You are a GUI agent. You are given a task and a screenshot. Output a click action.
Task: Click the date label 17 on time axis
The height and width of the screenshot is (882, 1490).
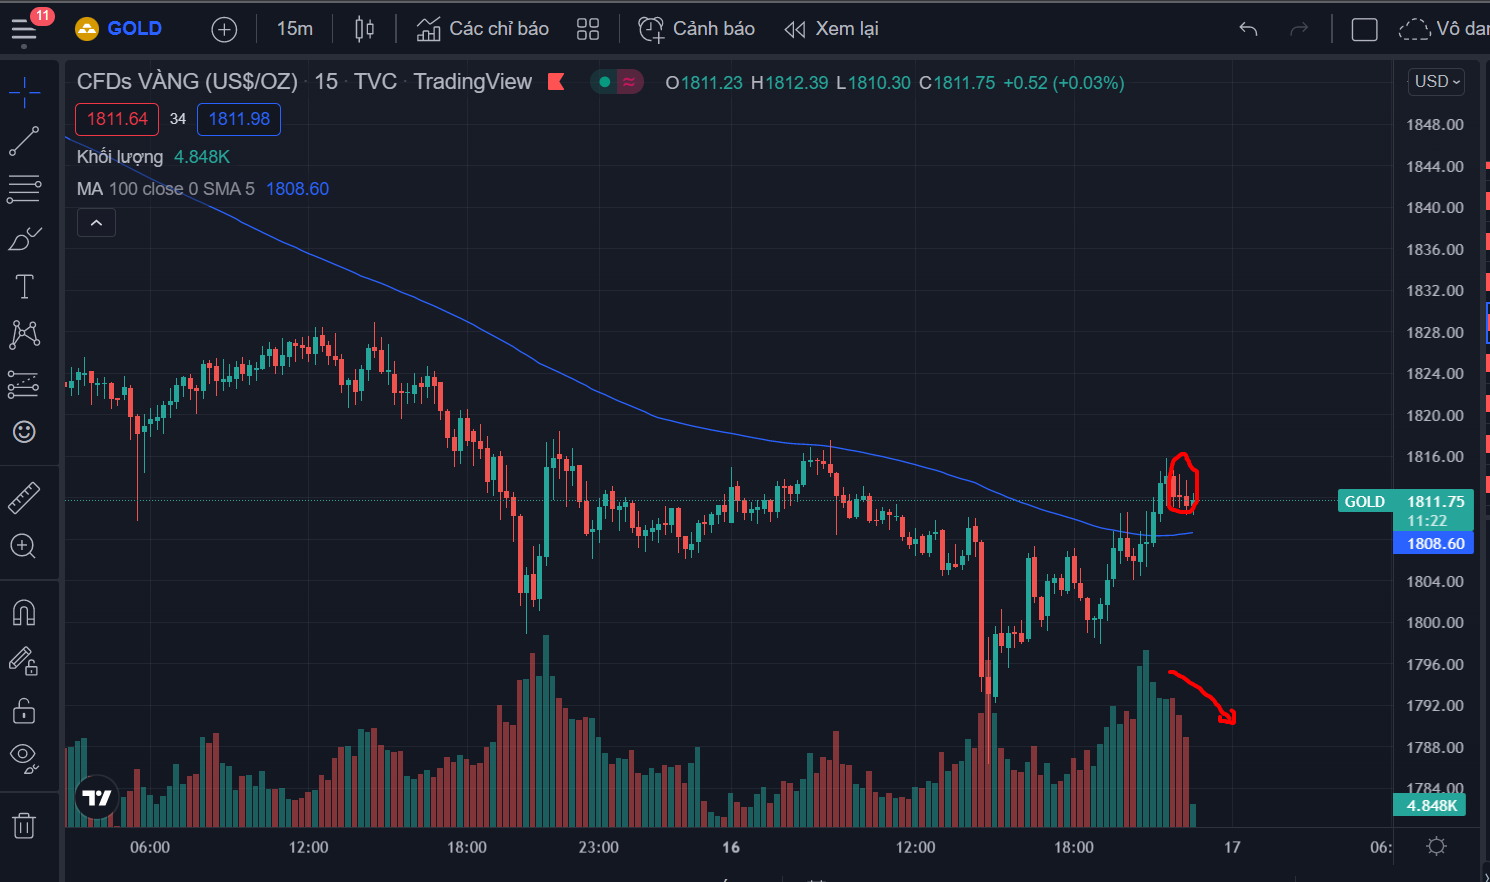[1232, 847]
